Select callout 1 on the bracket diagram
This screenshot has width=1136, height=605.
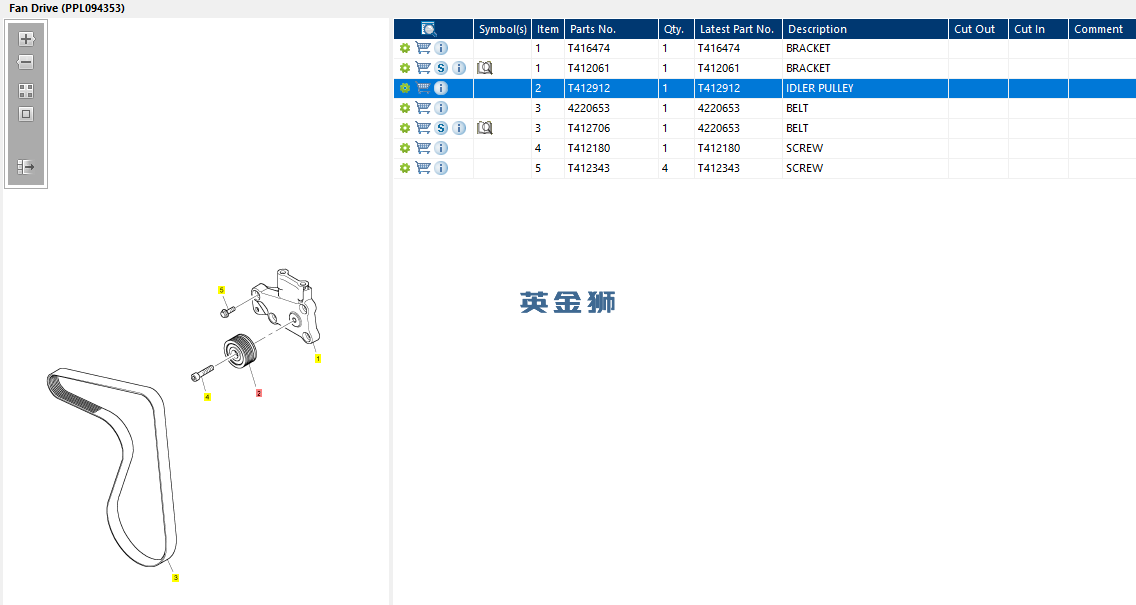(317, 359)
